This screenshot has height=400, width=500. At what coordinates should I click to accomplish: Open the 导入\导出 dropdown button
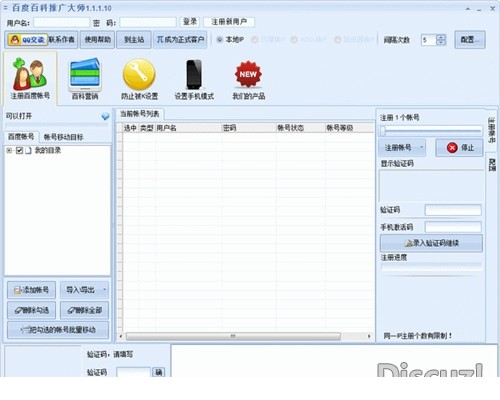tap(84, 290)
